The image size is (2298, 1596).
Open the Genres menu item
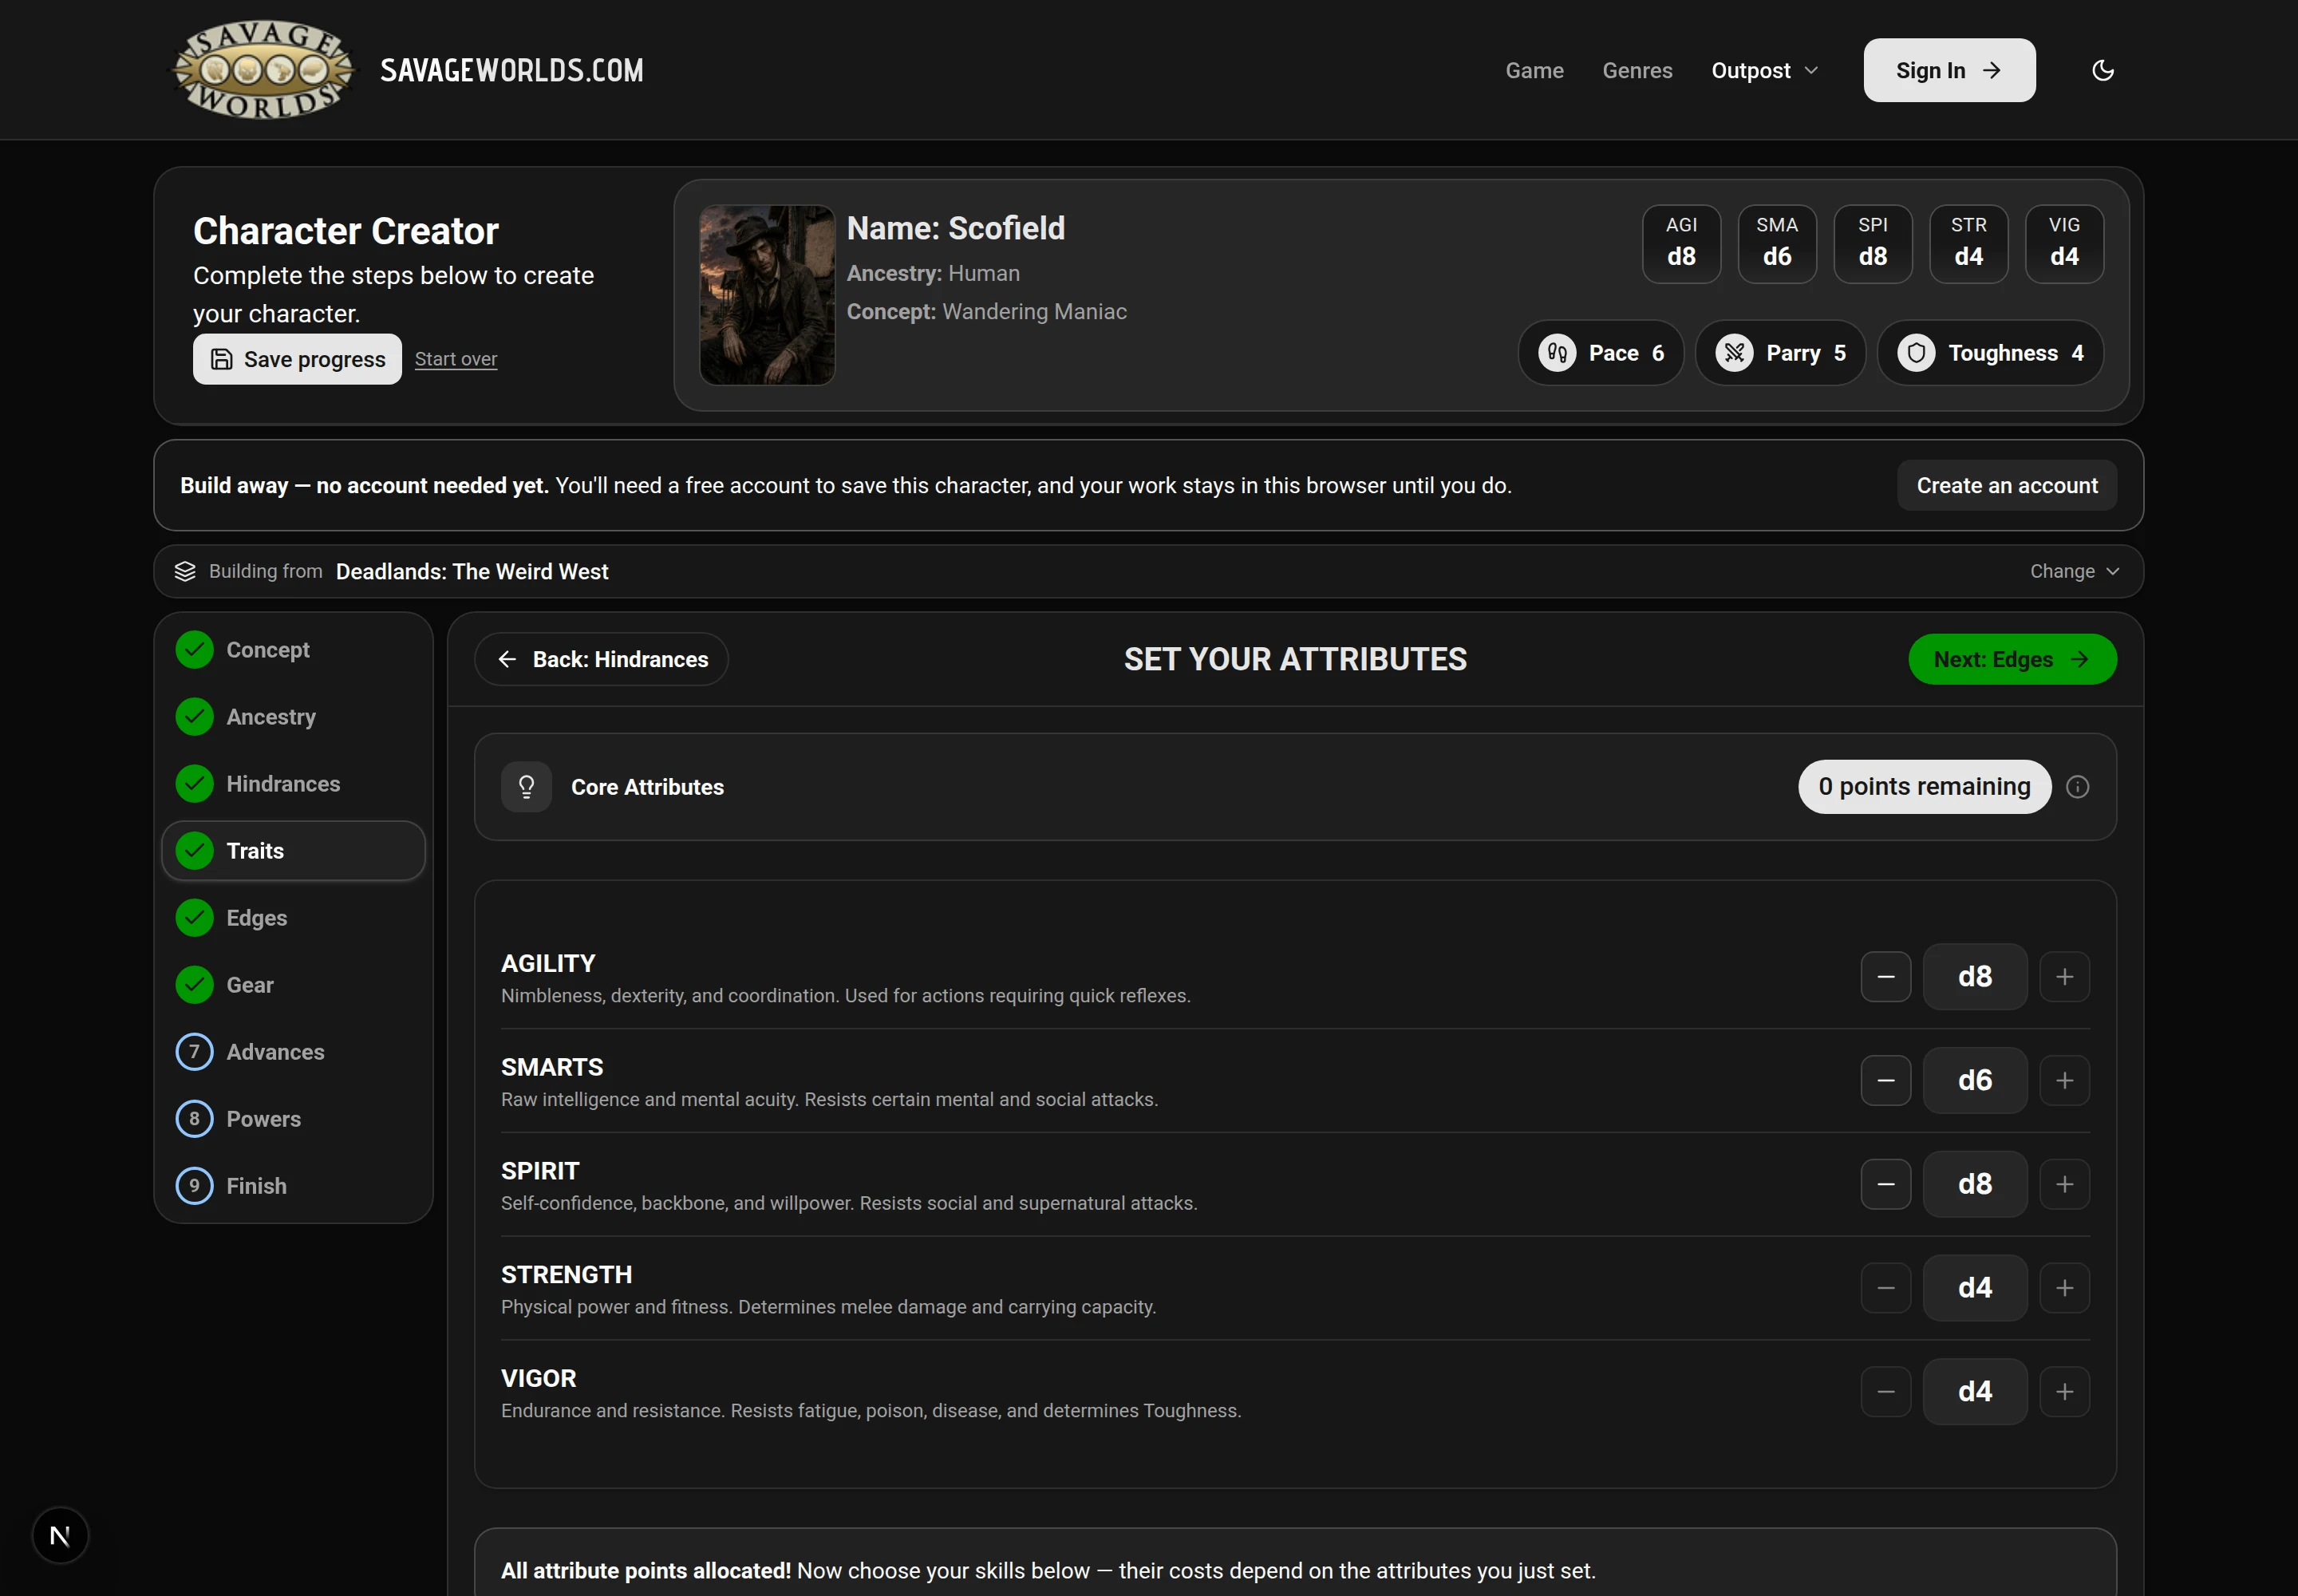1637,70
